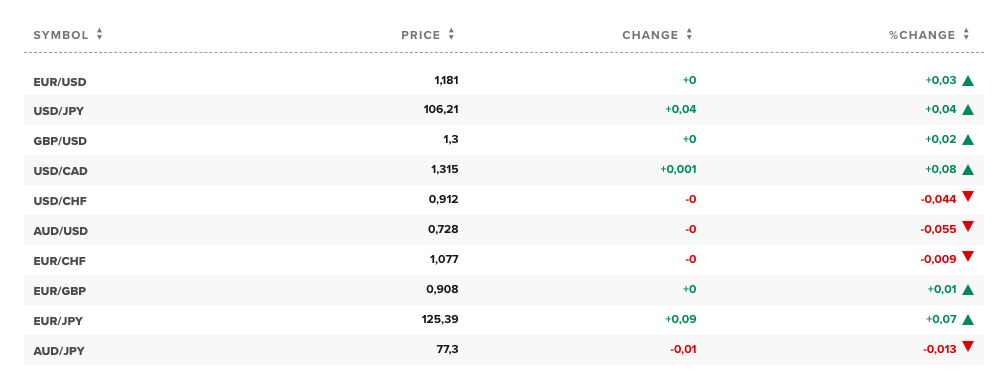Click green up arrow for EUR/JPY
The height and width of the screenshot is (382, 1007).
[968, 320]
